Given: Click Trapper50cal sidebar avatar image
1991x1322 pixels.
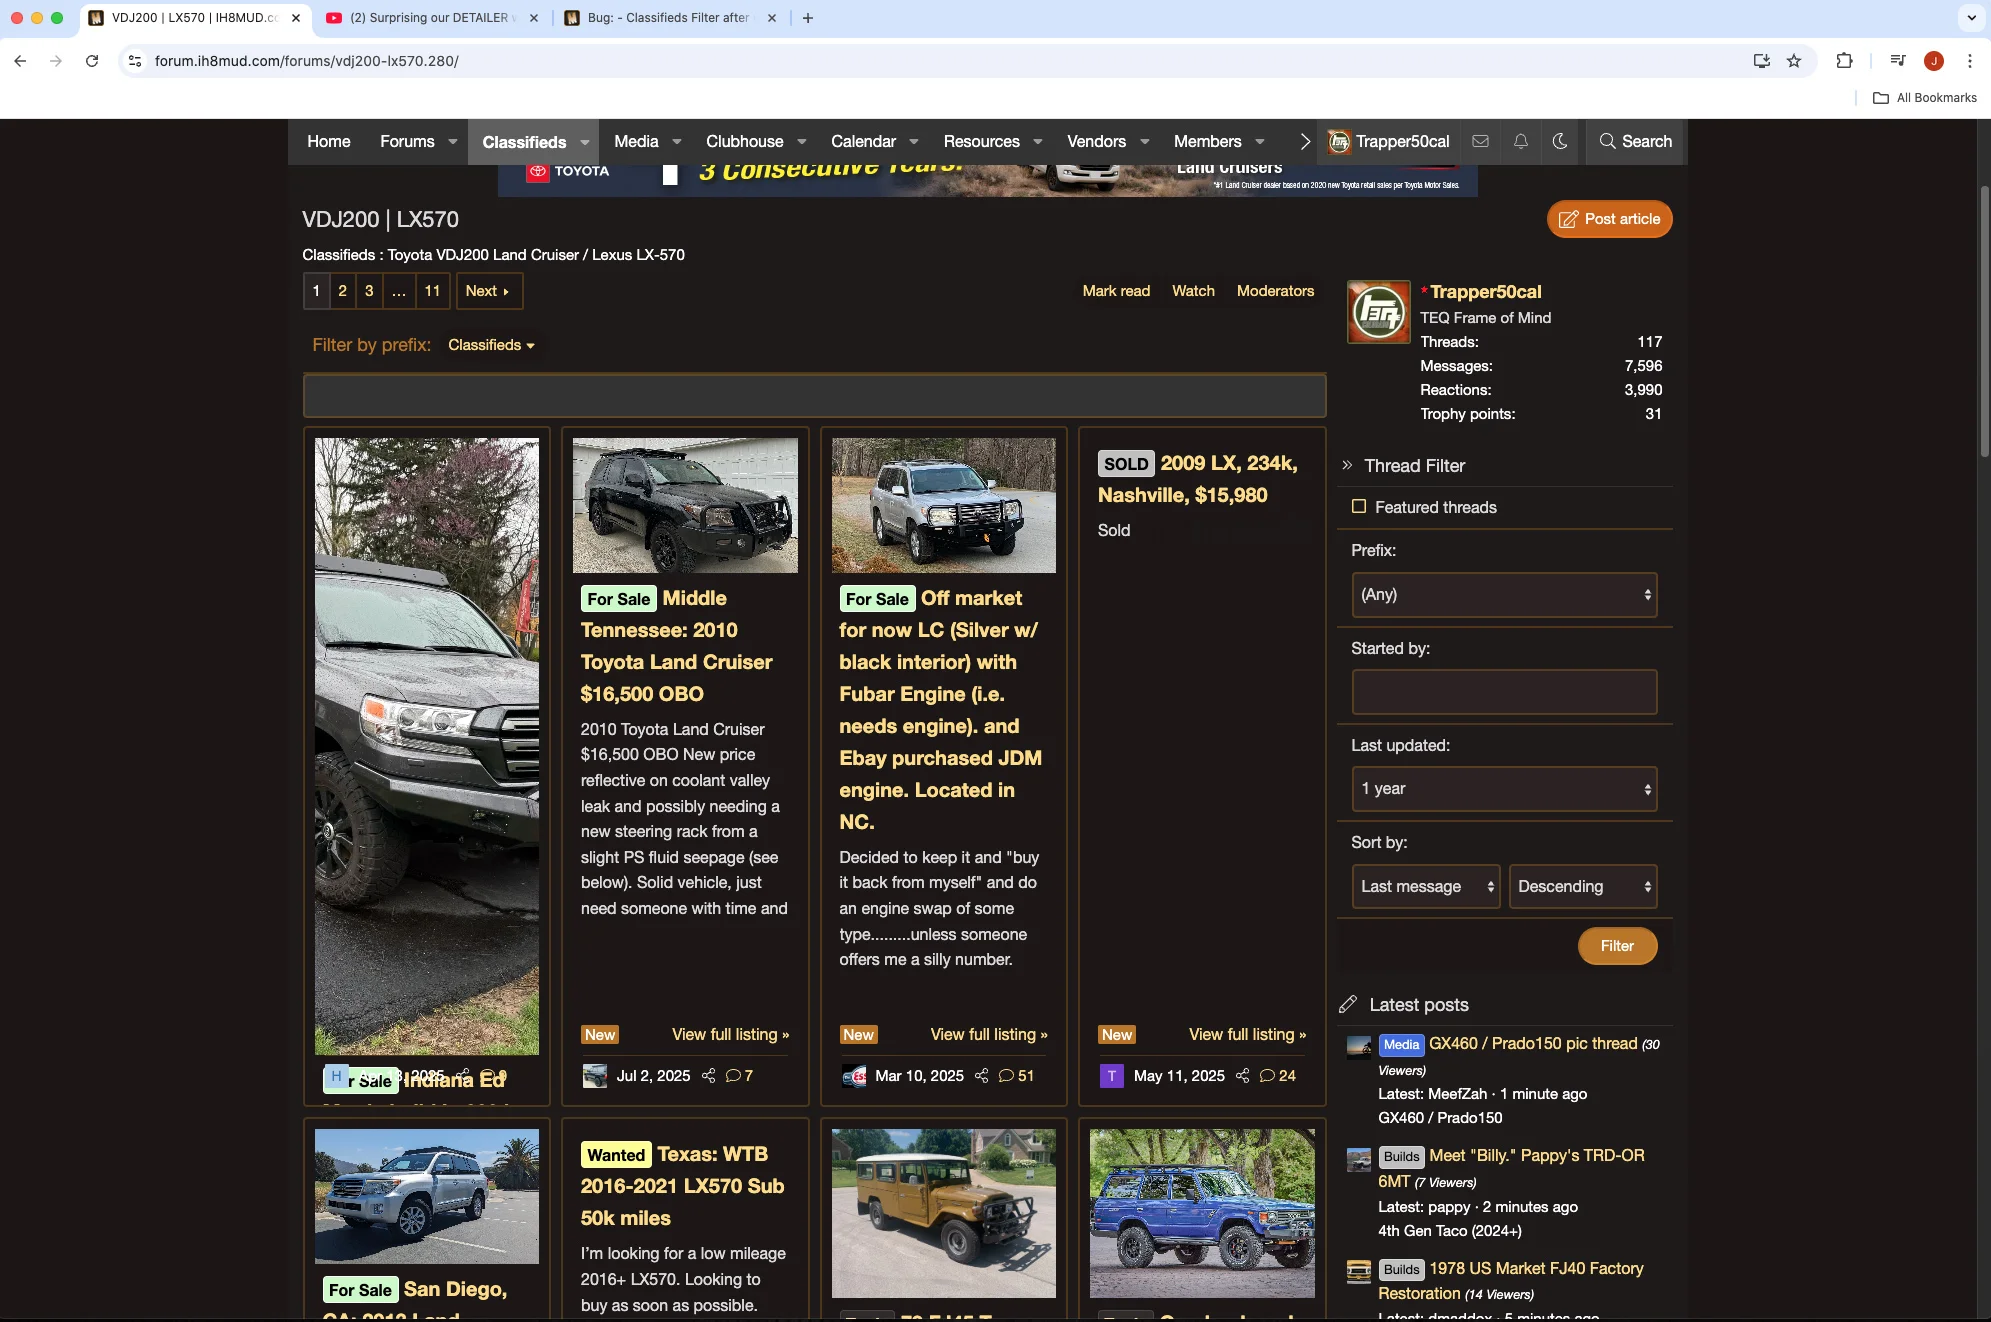Looking at the screenshot, I should pos(1378,312).
